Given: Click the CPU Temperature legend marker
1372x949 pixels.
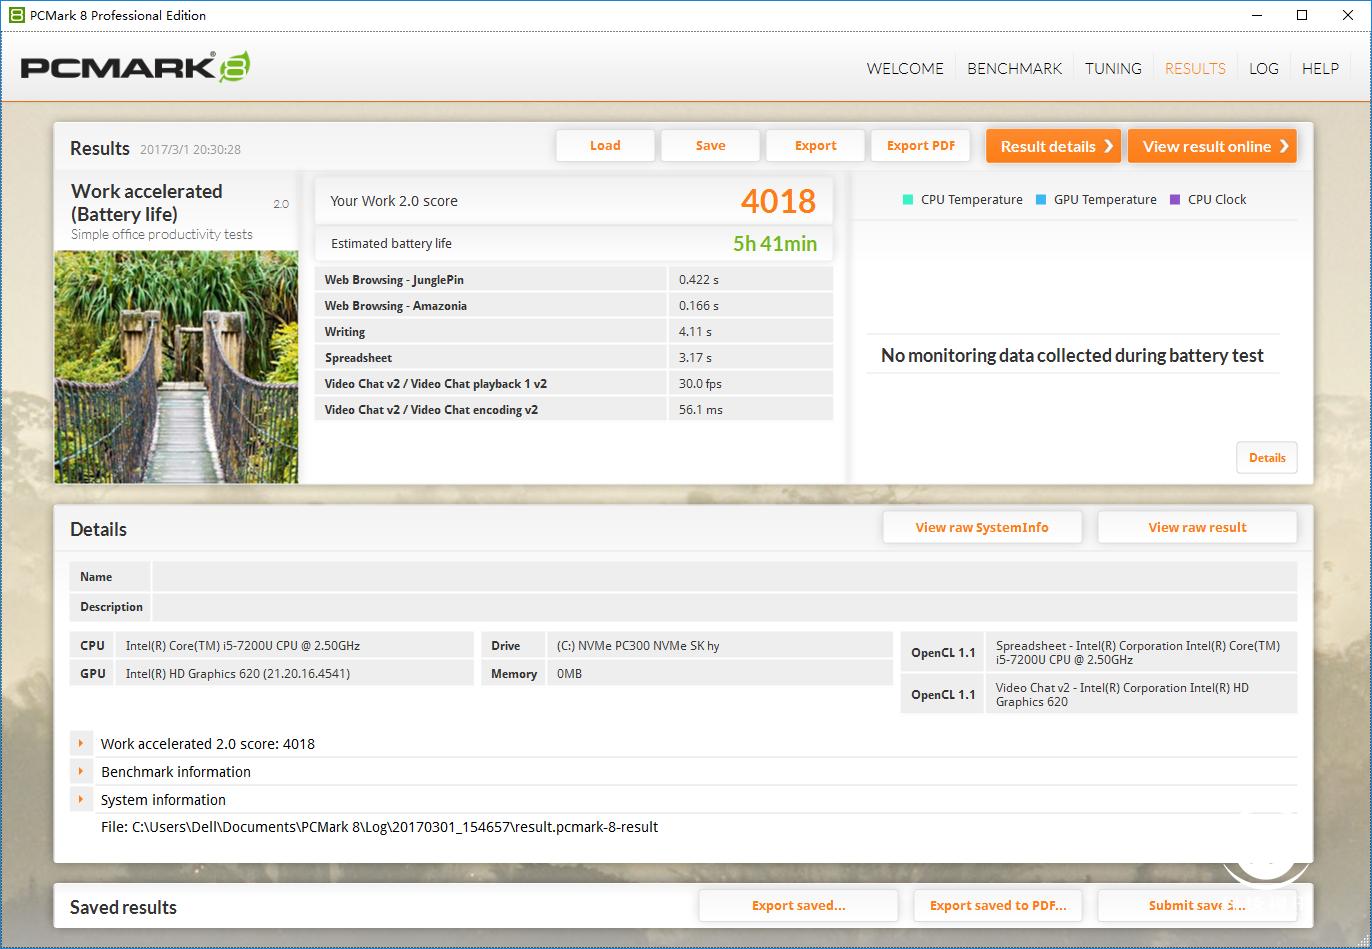Looking at the screenshot, I should [908, 199].
